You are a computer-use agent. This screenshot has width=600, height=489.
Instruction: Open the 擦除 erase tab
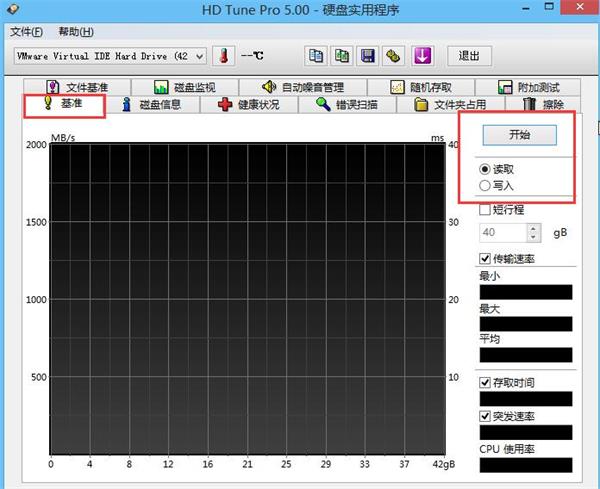(543, 104)
